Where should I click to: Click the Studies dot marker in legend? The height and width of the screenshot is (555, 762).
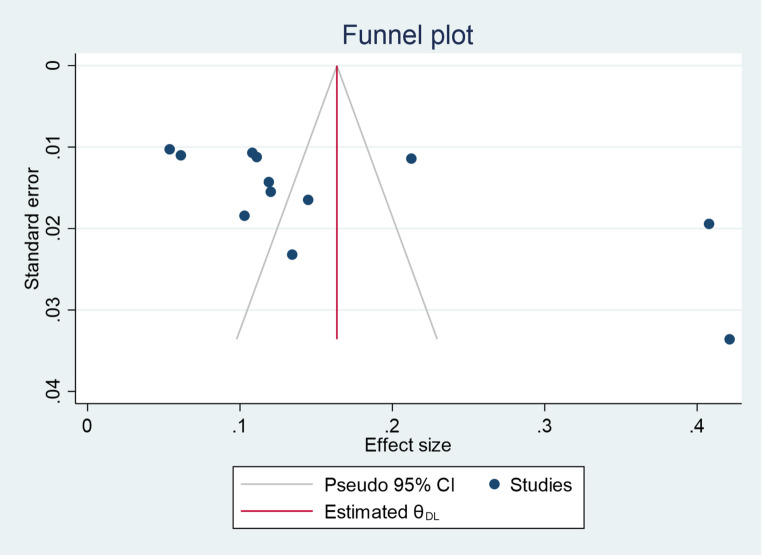pyautogui.click(x=494, y=486)
